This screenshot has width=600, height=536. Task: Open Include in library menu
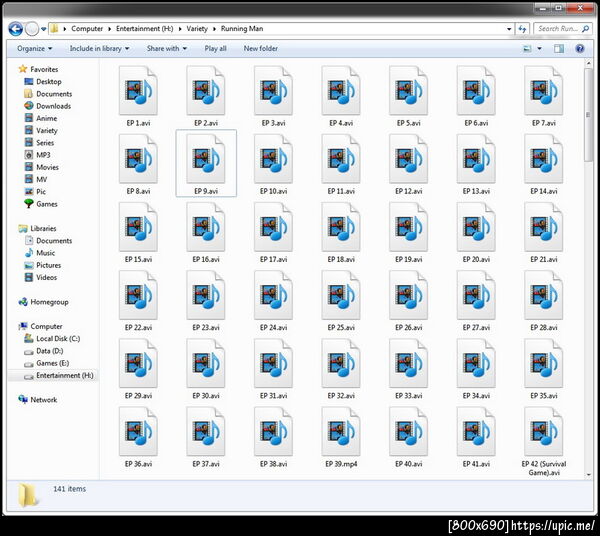pos(99,49)
